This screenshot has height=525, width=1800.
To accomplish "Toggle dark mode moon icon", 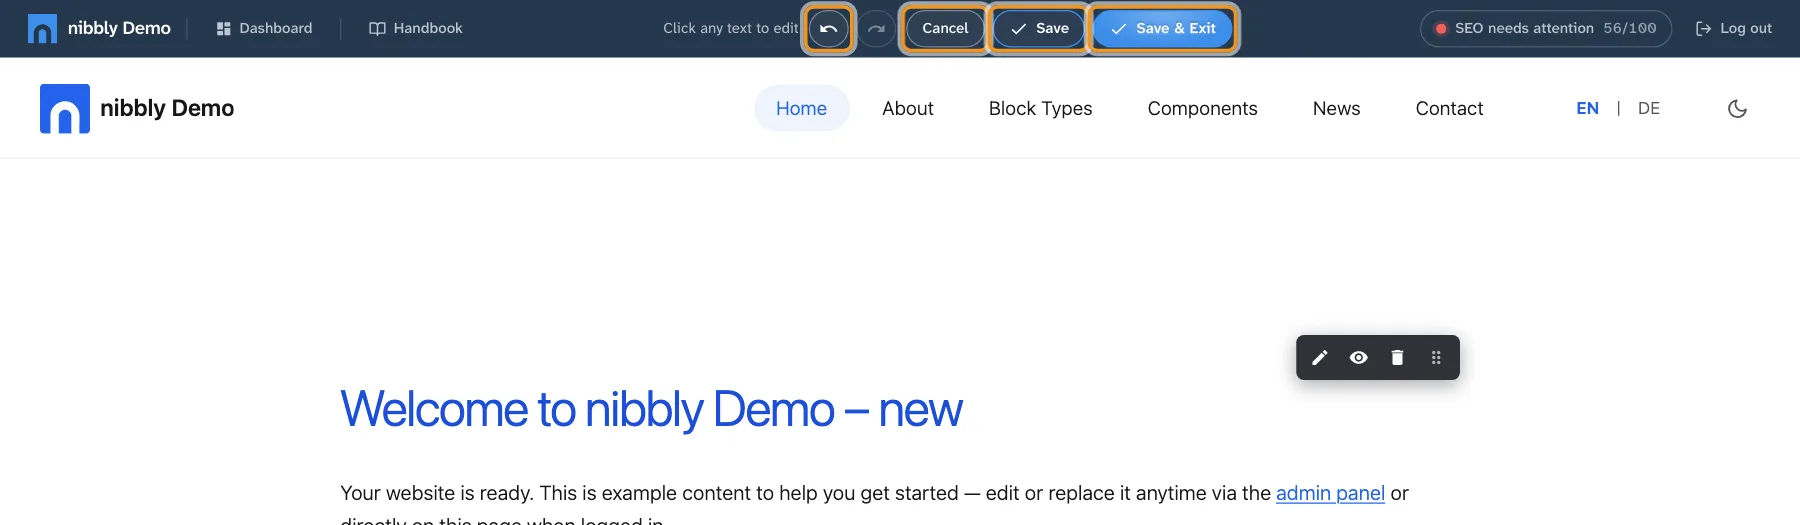I will 1738,108.
